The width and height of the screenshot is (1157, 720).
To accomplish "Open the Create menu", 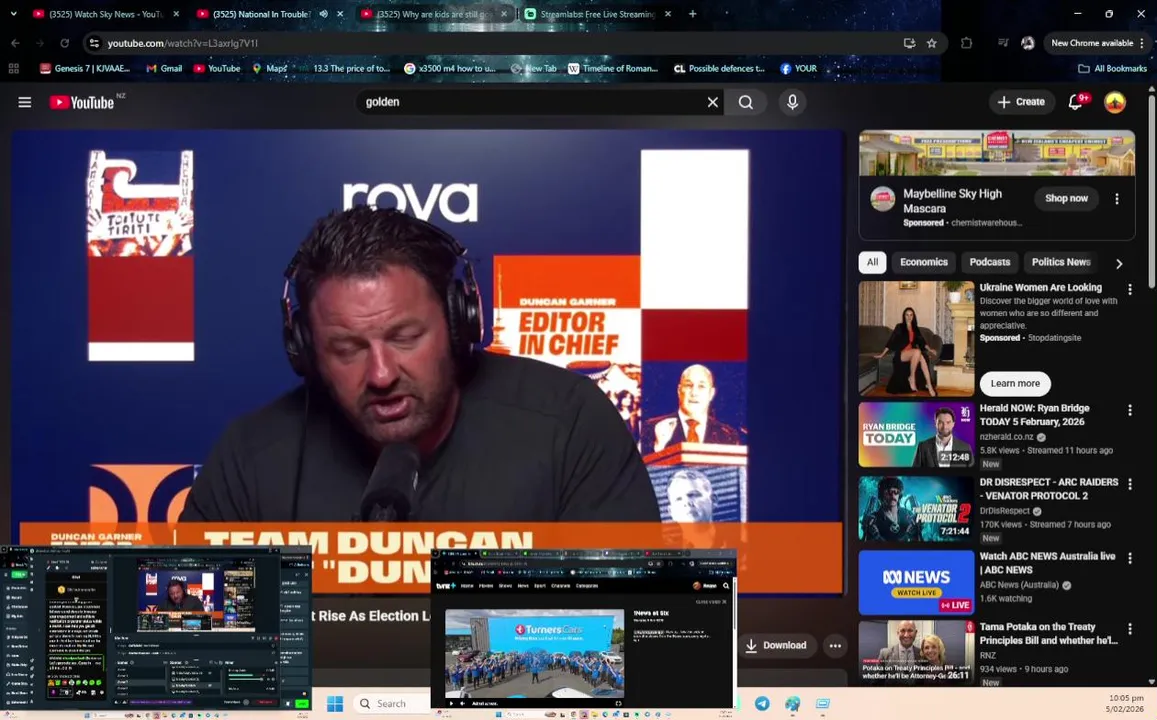I will point(1021,102).
